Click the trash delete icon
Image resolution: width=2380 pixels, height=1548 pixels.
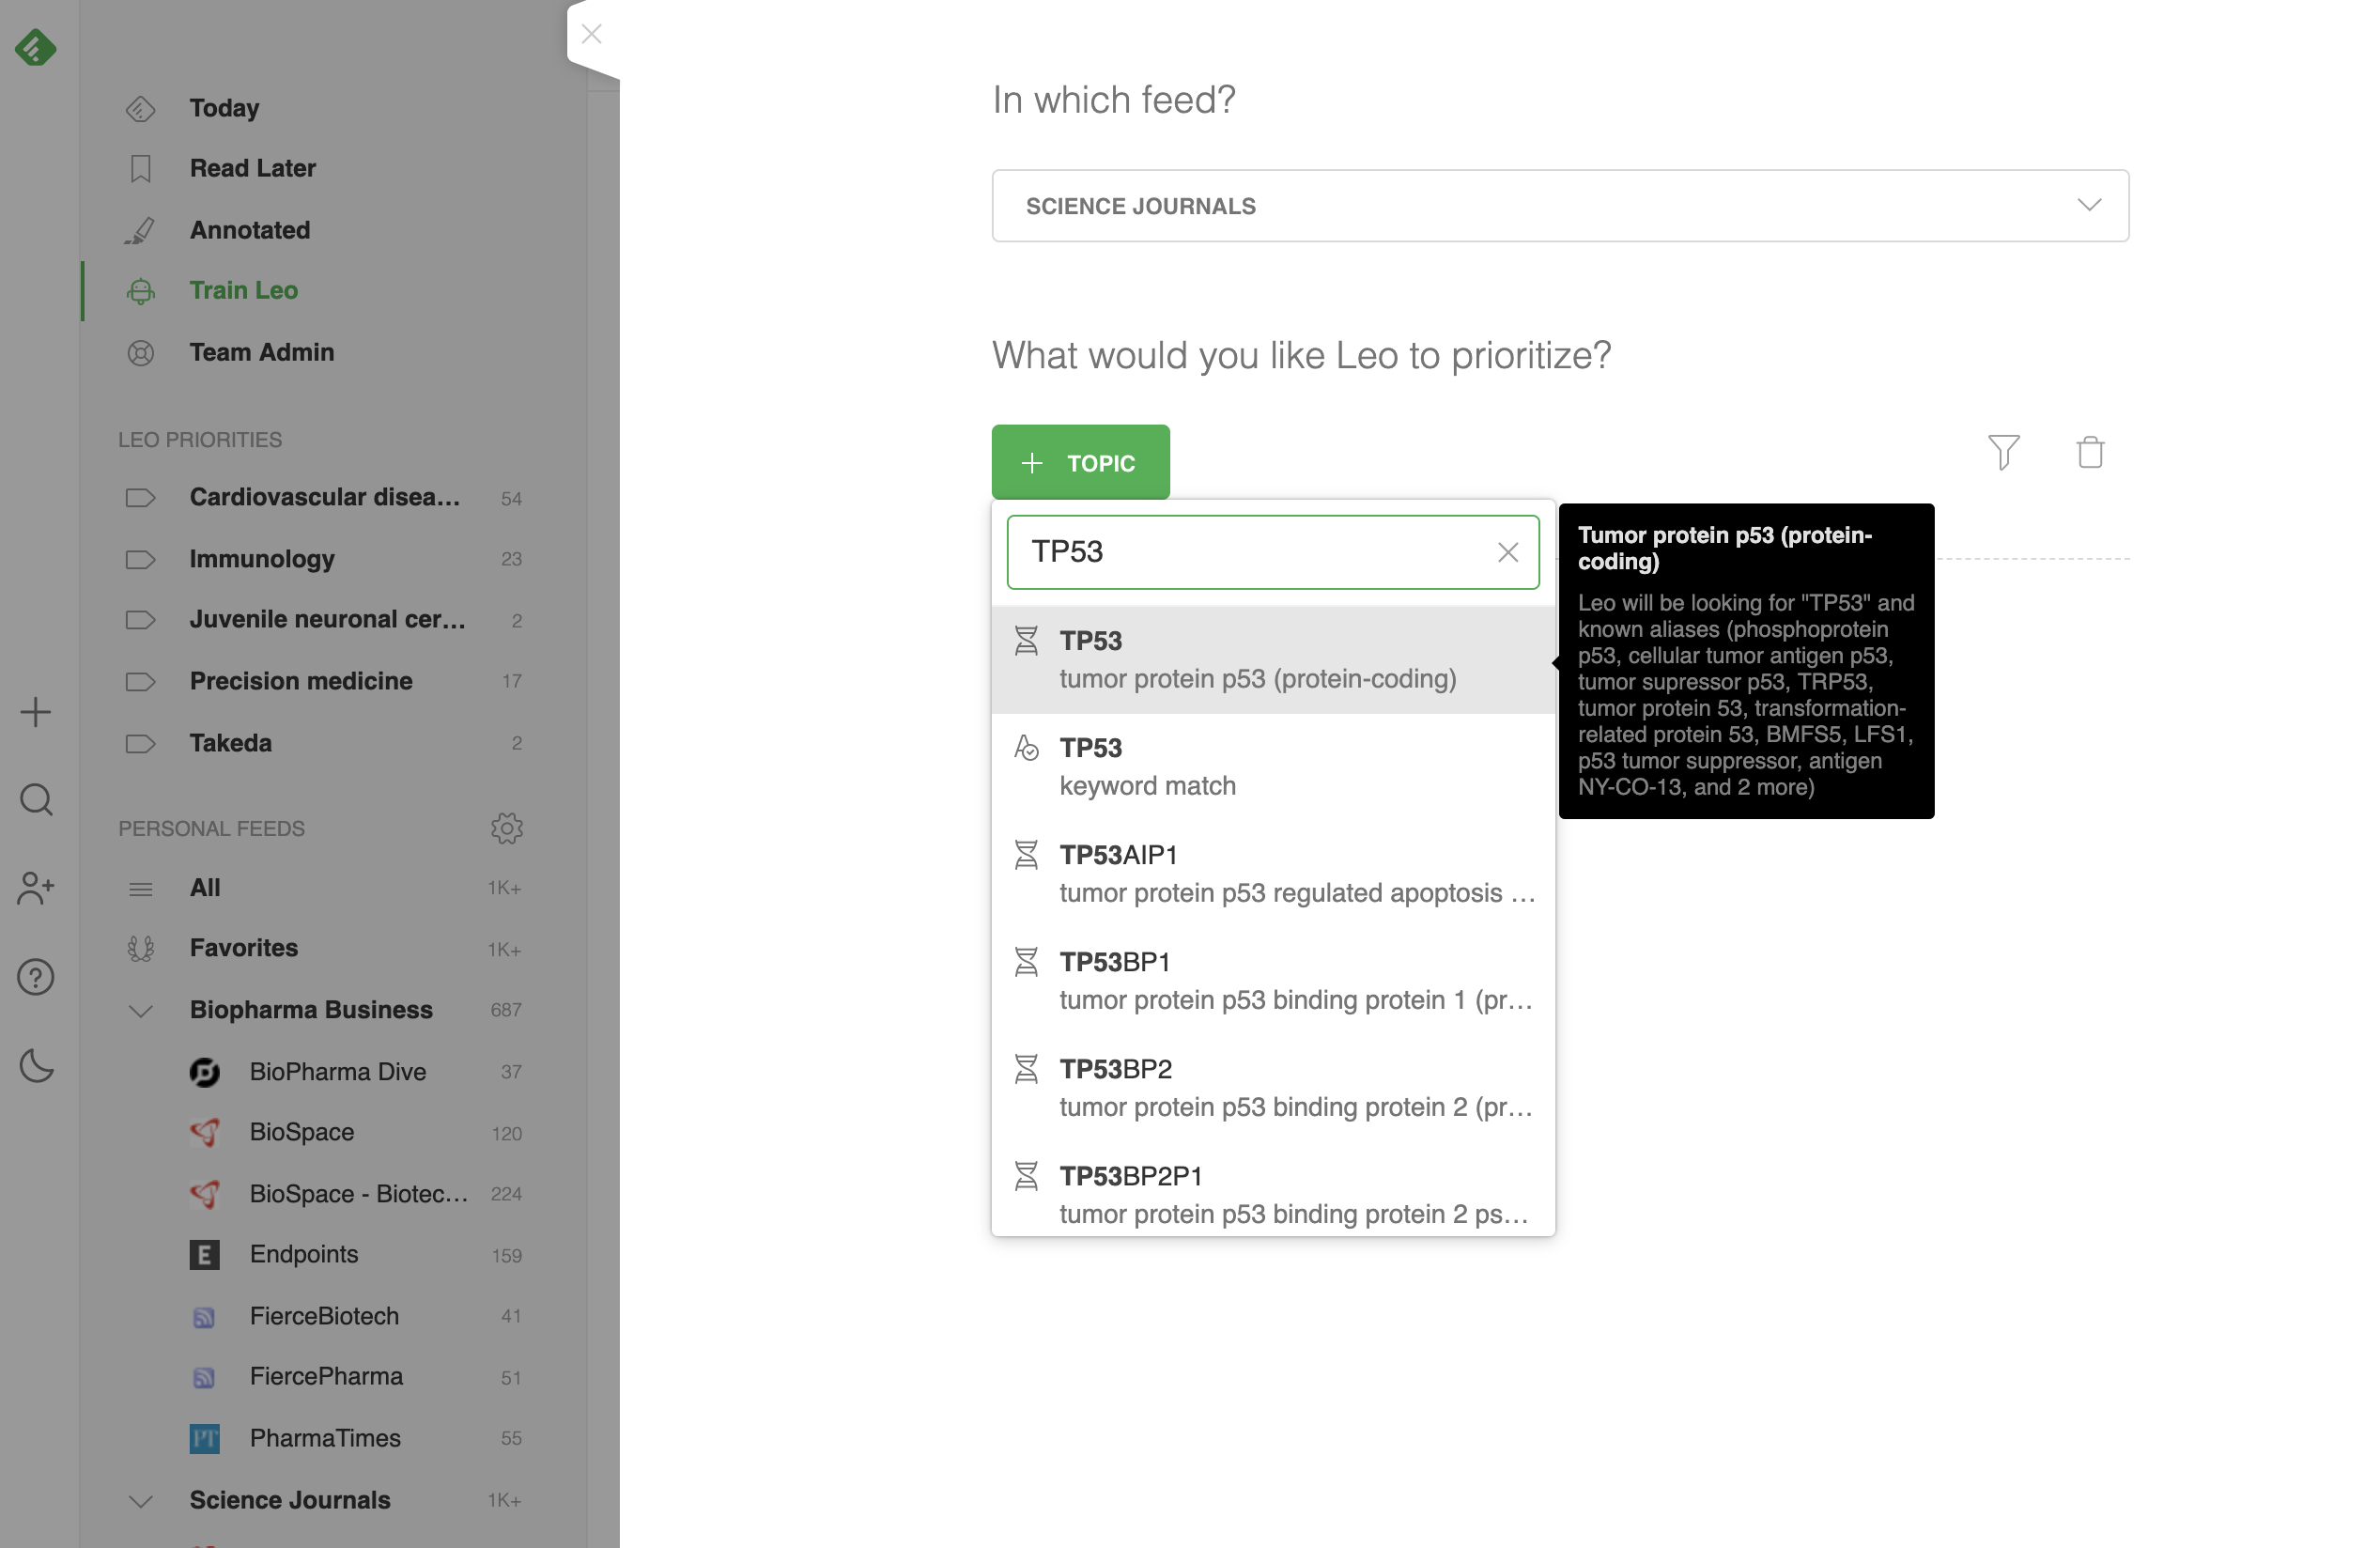pyautogui.click(x=2089, y=453)
